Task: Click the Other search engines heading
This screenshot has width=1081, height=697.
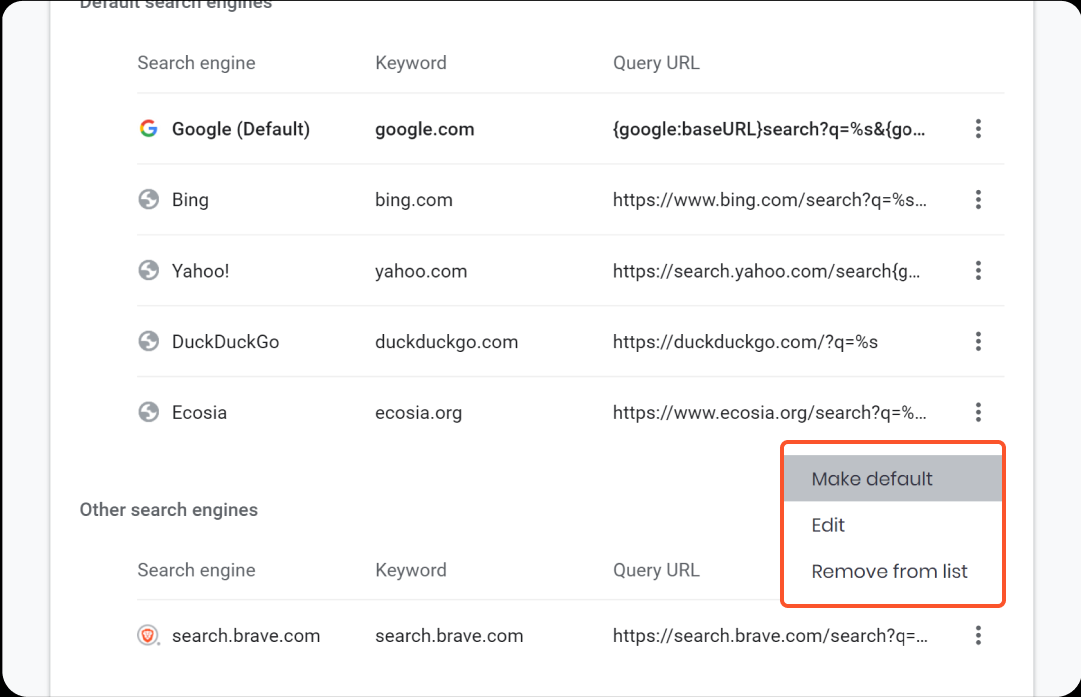Action: pyautogui.click(x=169, y=510)
